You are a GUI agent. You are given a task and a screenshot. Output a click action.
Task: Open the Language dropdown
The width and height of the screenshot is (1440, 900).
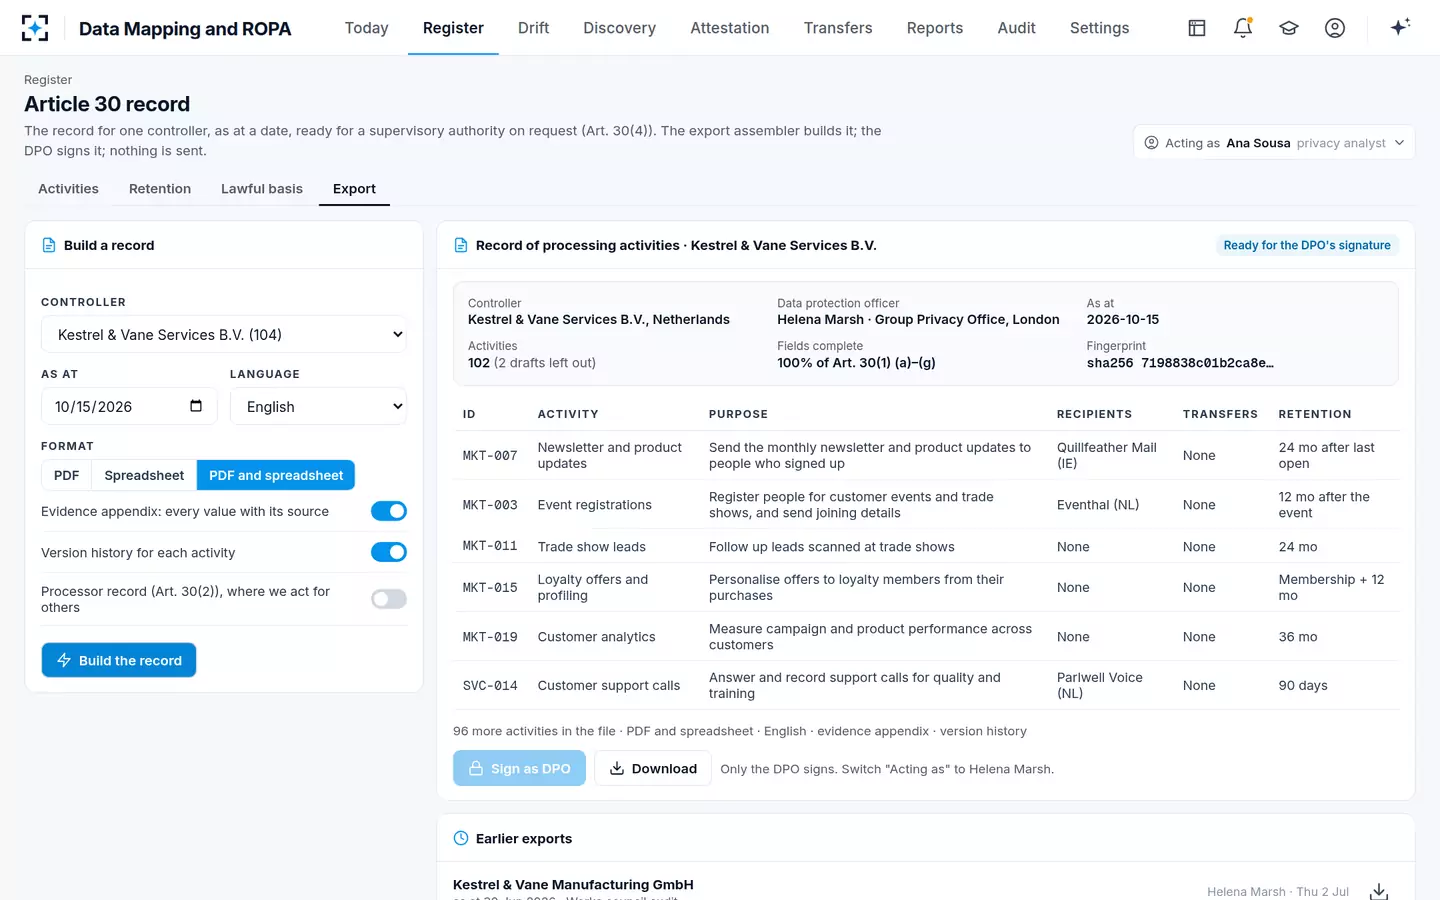(x=318, y=407)
